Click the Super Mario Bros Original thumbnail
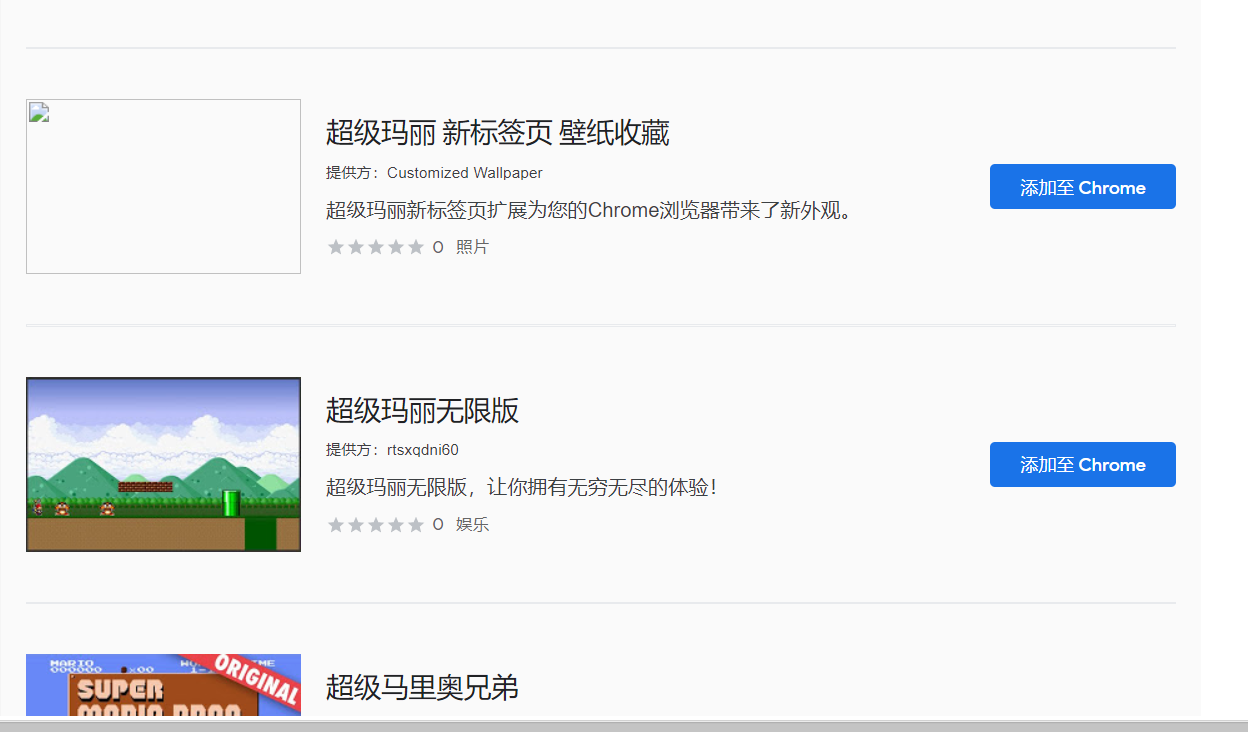Screen dimensions: 1248x732 coord(163,686)
